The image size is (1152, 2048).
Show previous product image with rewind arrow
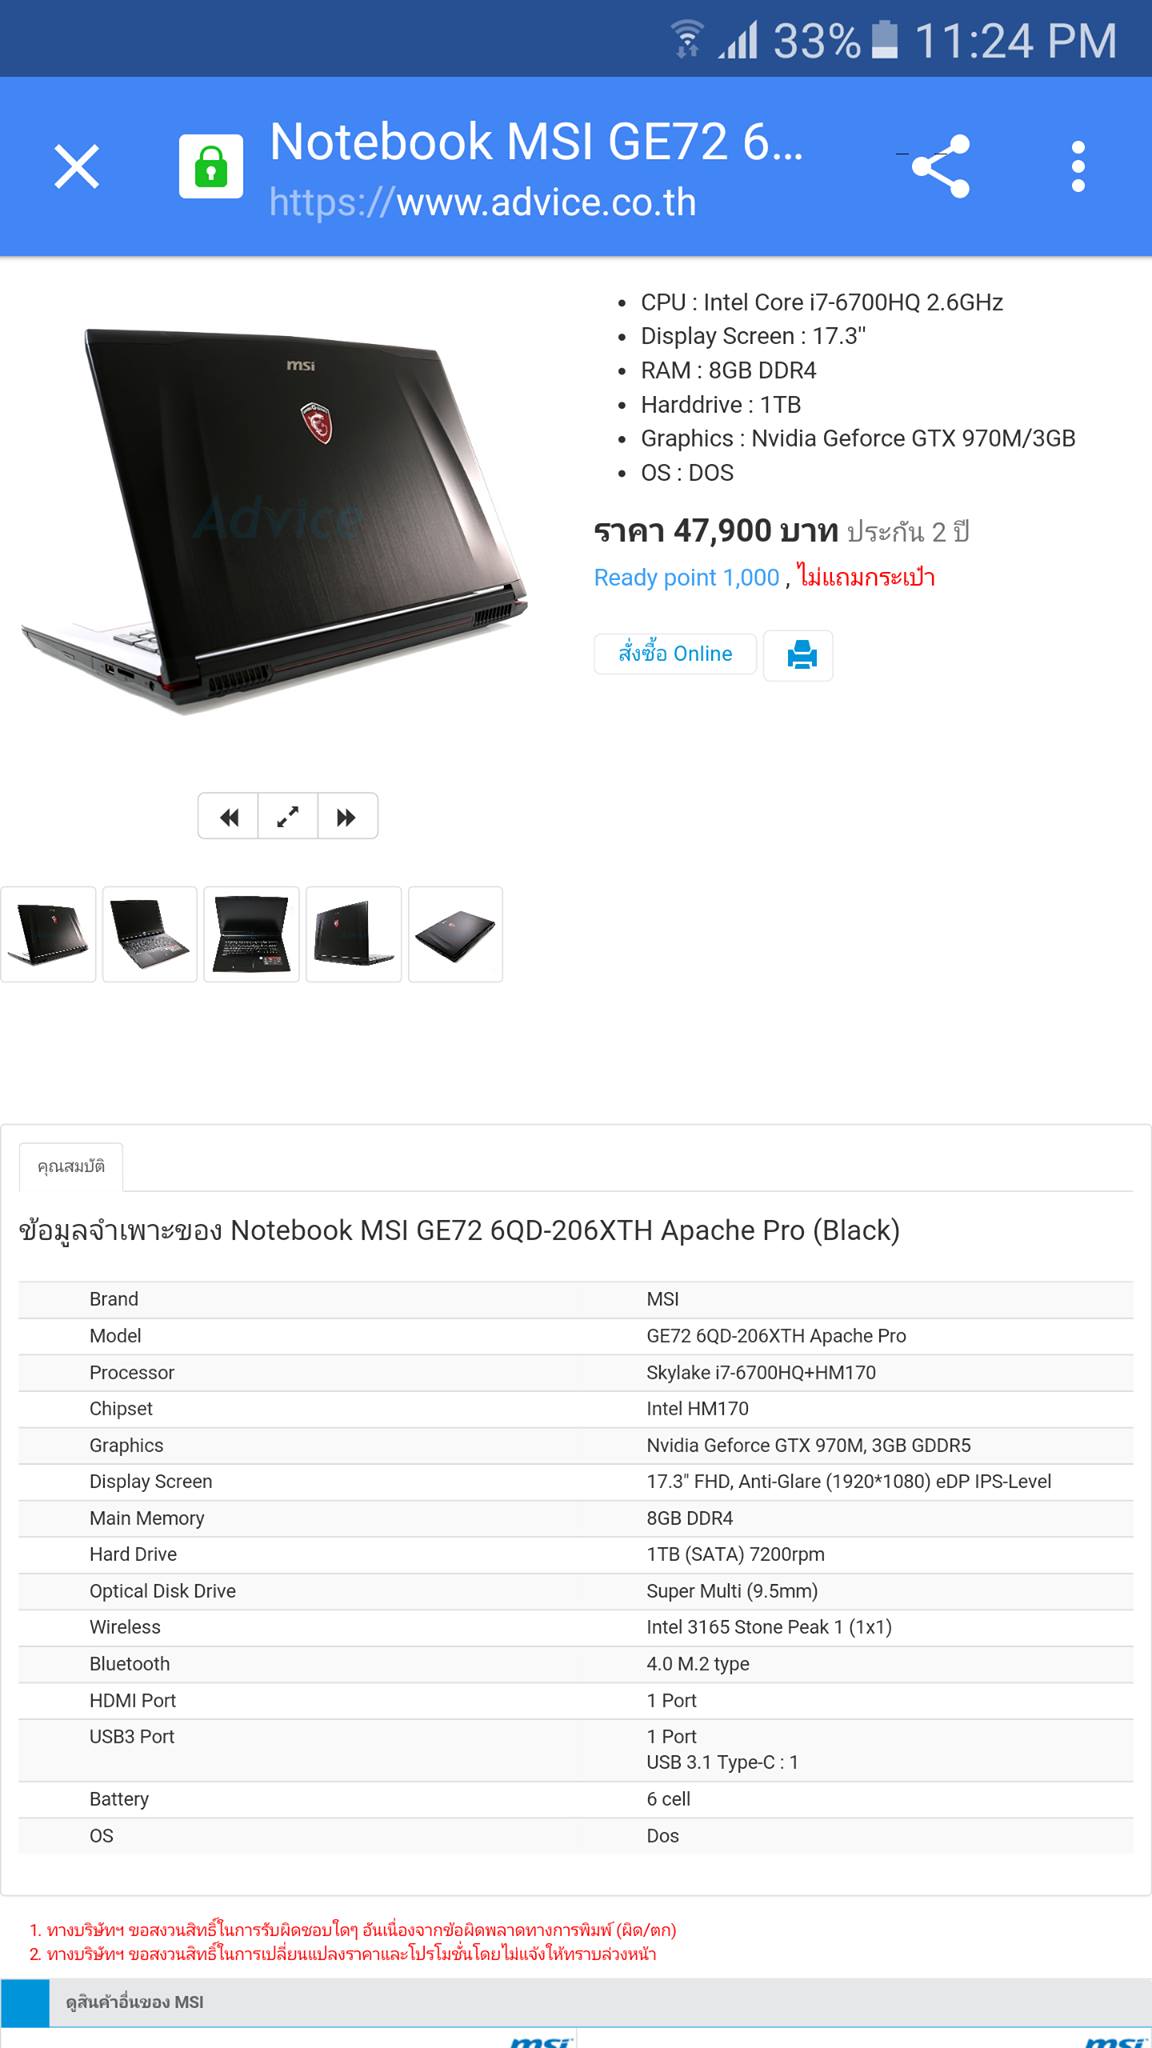point(229,816)
